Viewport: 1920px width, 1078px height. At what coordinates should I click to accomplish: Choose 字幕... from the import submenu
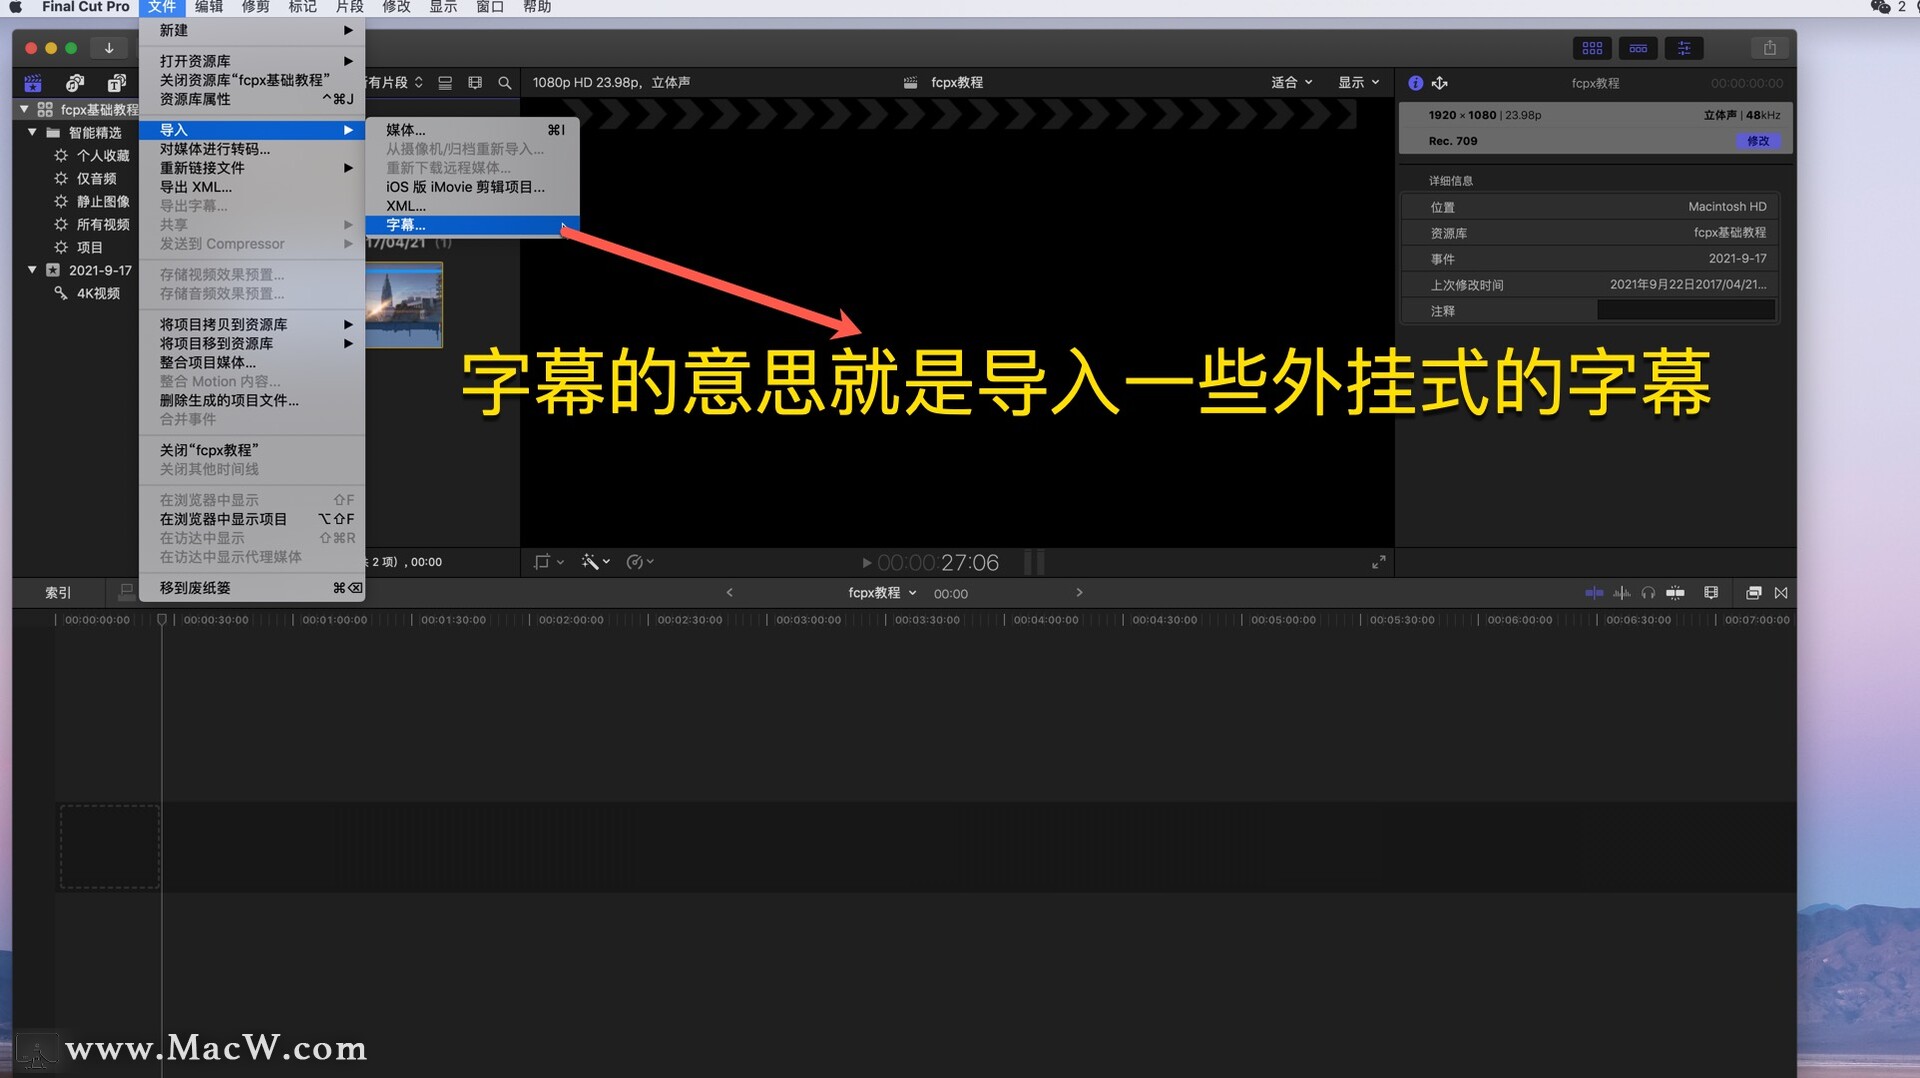tap(472, 225)
